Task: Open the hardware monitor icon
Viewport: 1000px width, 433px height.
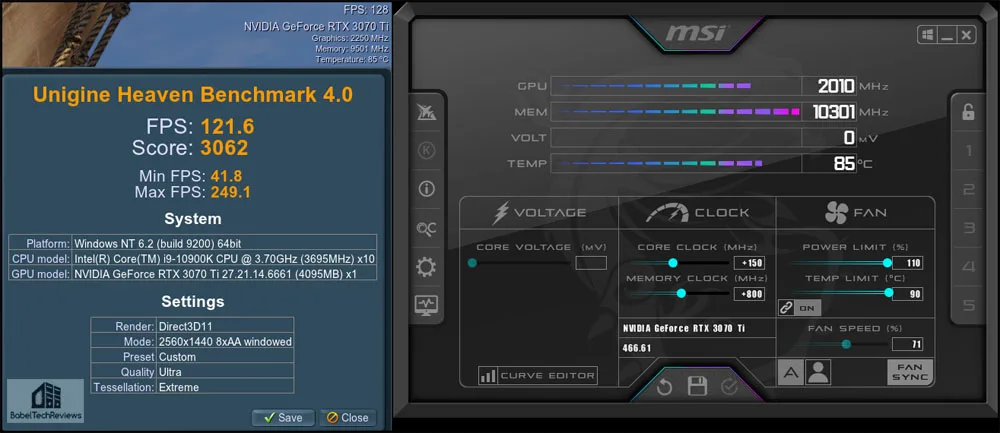Action: 426,305
